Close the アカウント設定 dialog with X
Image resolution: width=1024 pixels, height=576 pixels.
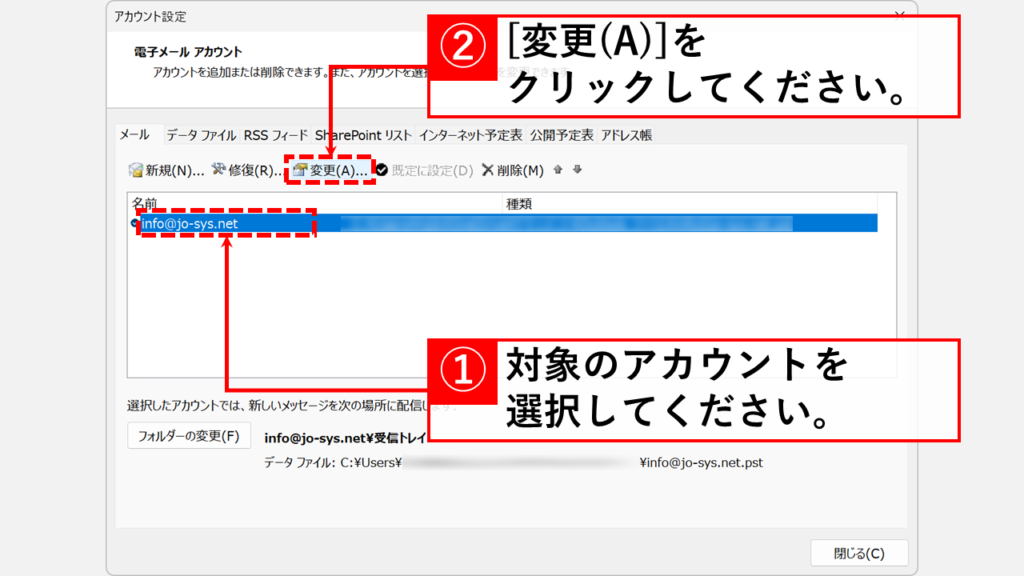click(899, 16)
